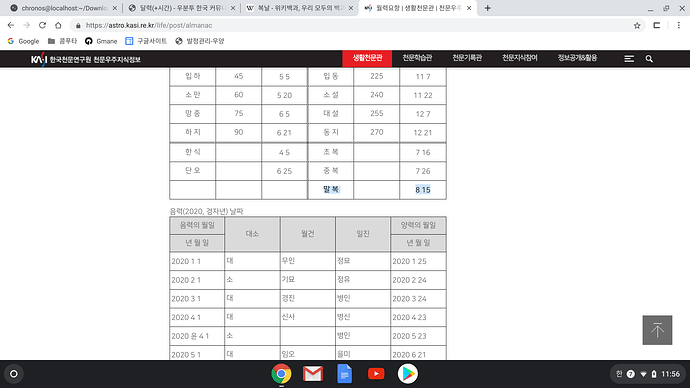Click the 한식 cell
690x388 pixels.
193,152
